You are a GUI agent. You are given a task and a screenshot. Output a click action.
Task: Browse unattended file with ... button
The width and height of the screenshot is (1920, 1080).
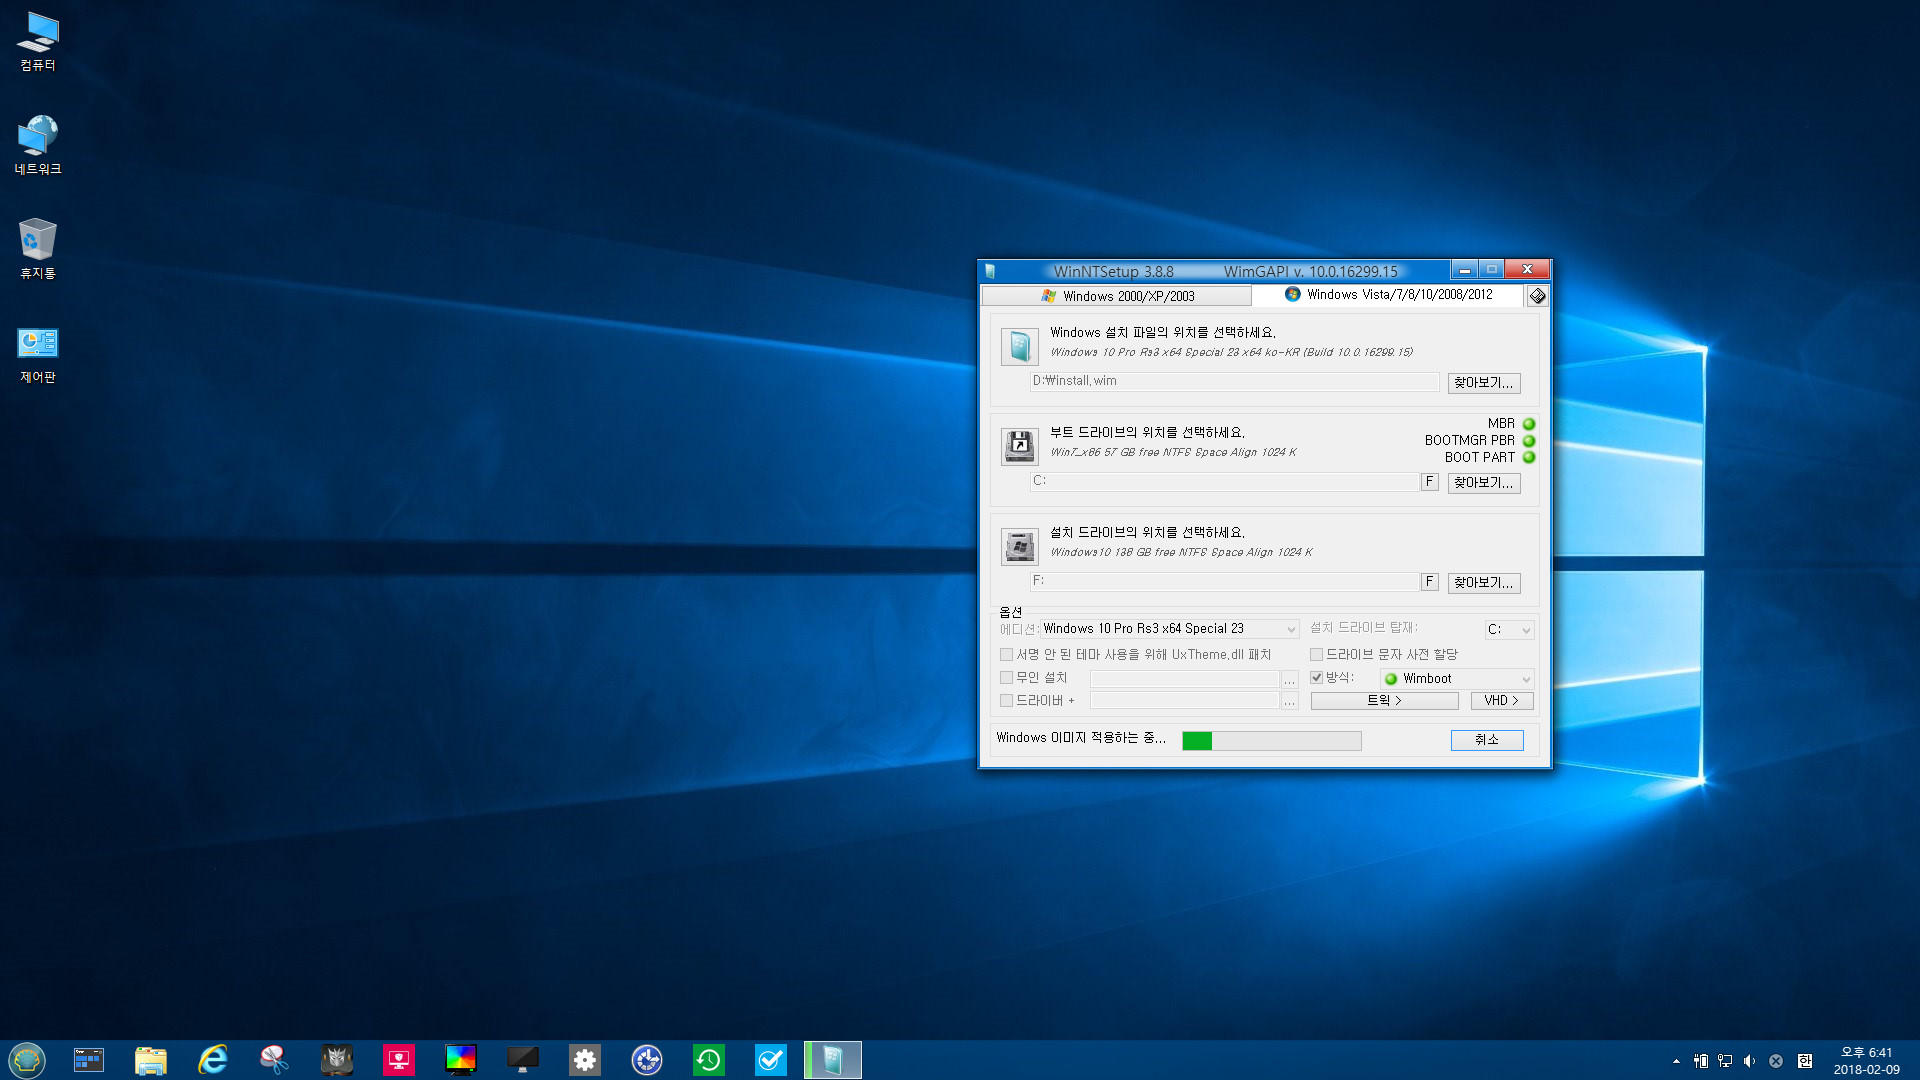(1290, 679)
